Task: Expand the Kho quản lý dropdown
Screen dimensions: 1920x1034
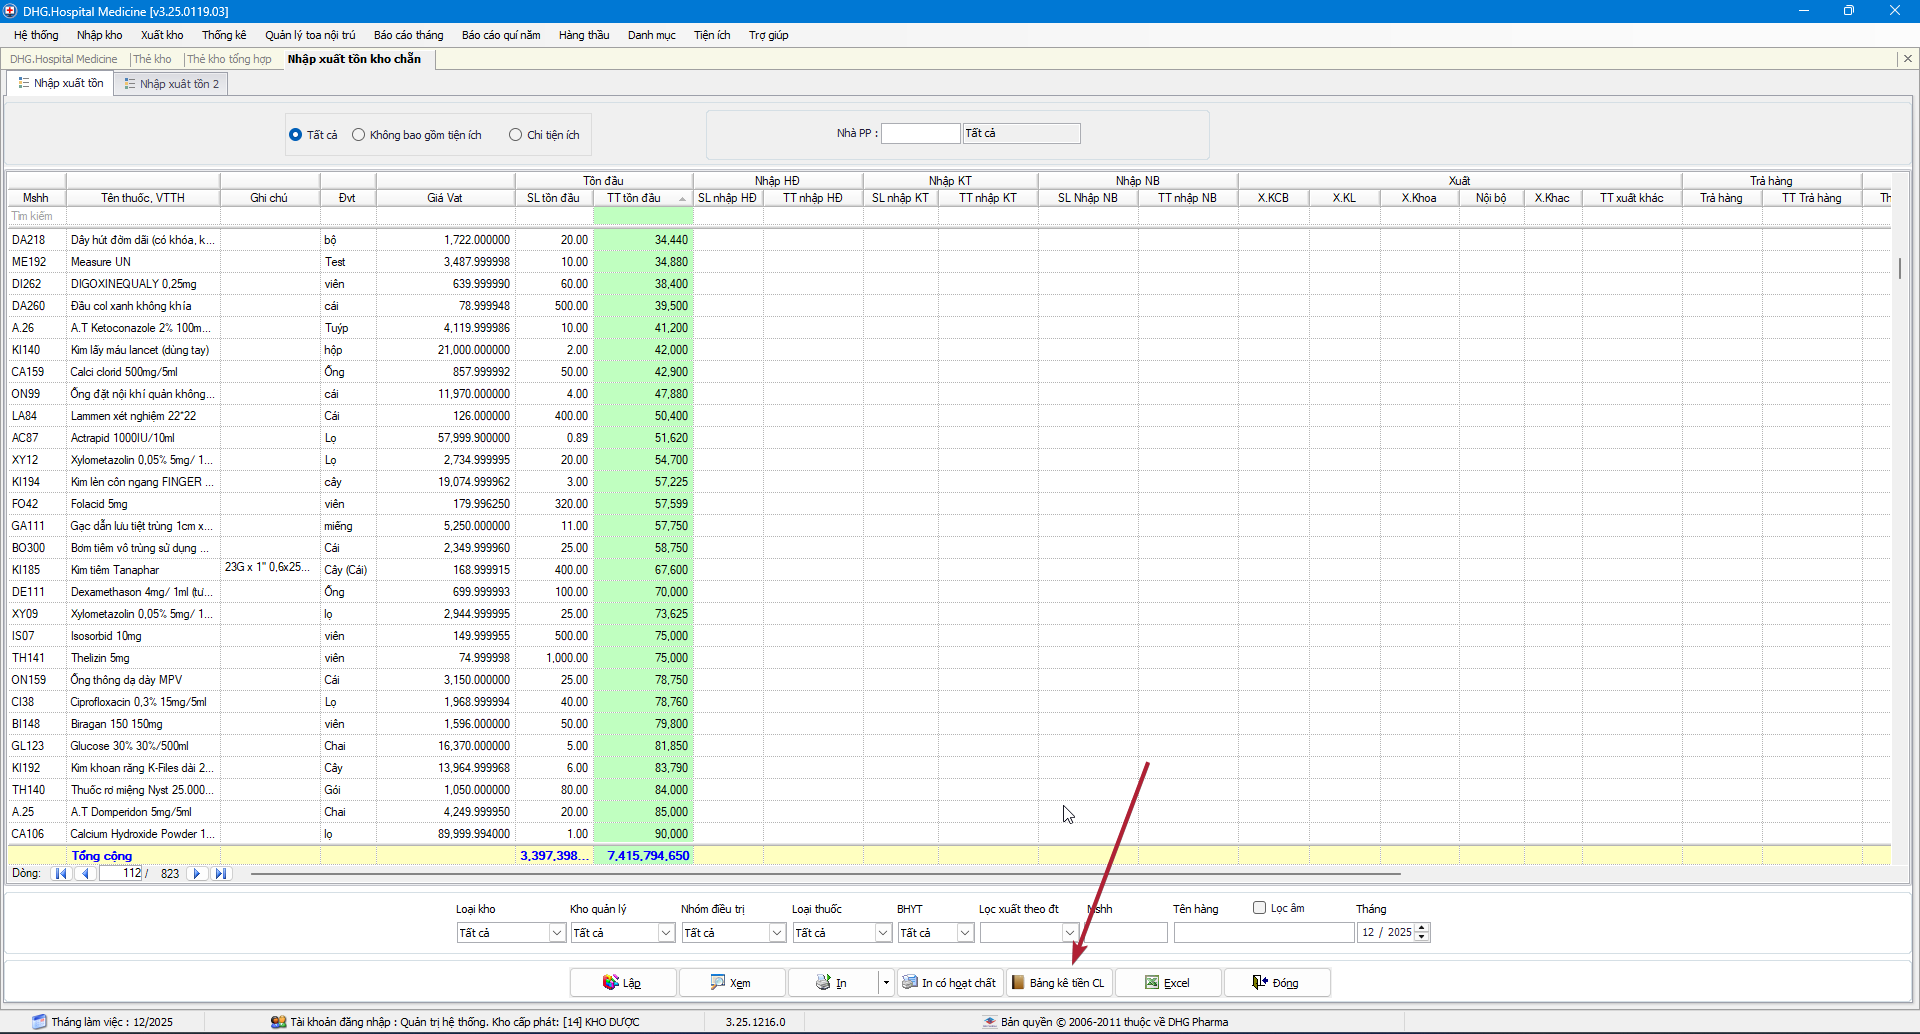Action: pyautogui.click(x=667, y=933)
